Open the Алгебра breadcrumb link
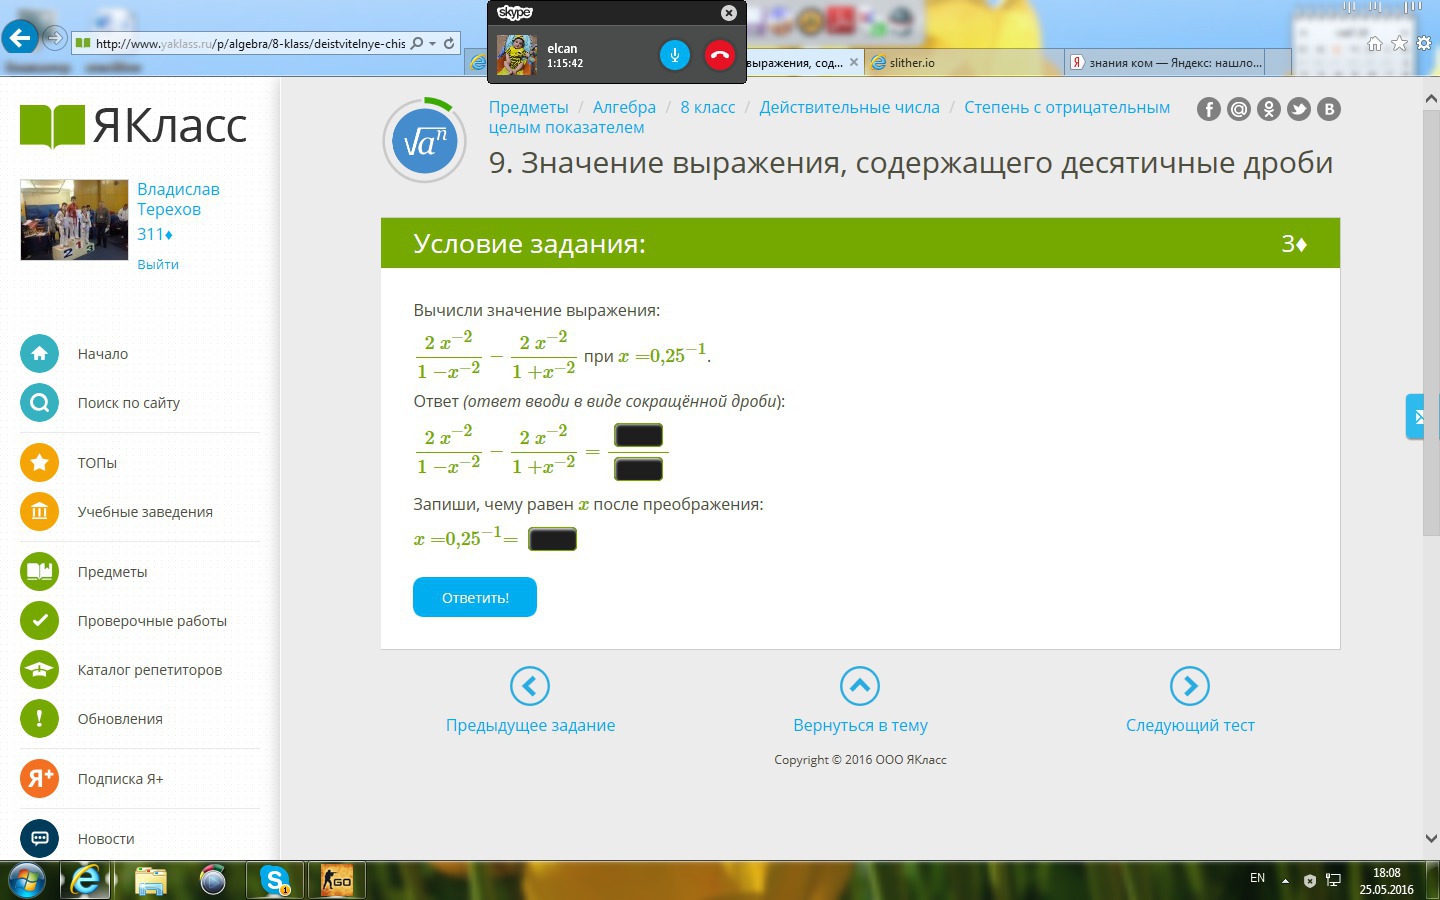 point(624,107)
